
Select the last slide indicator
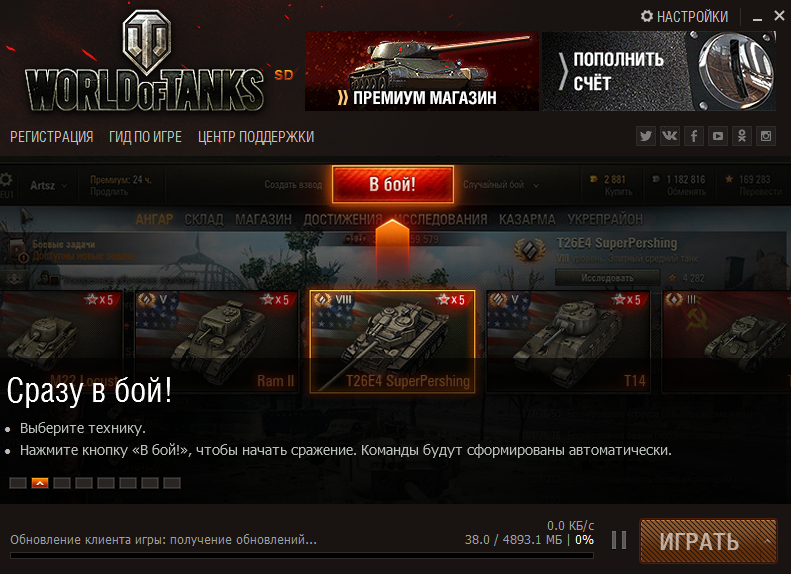(172, 483)
